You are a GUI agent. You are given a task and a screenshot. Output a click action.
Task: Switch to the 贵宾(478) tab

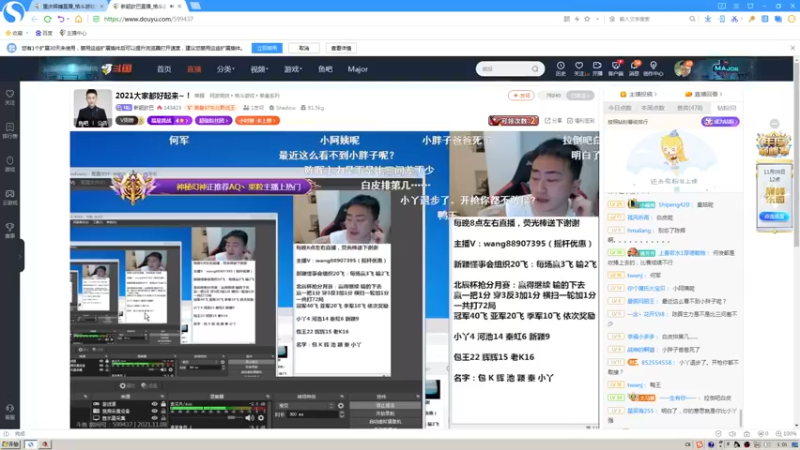(x=690, y=108)
